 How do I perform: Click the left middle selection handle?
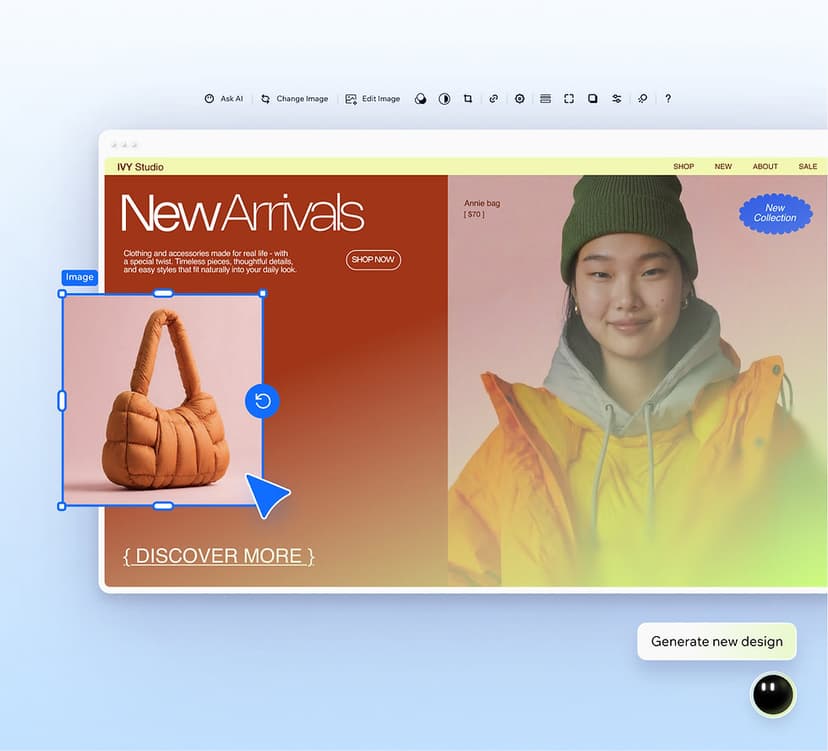tap(62, 400)
